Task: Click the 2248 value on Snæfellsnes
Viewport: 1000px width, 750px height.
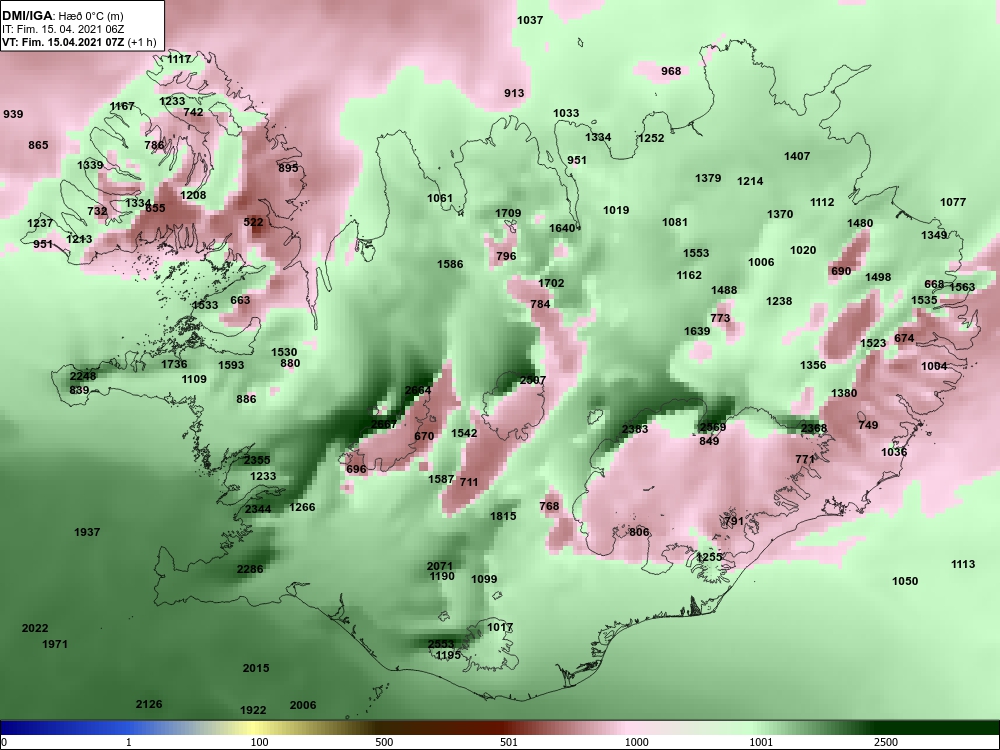Action: tap(83, 376)
